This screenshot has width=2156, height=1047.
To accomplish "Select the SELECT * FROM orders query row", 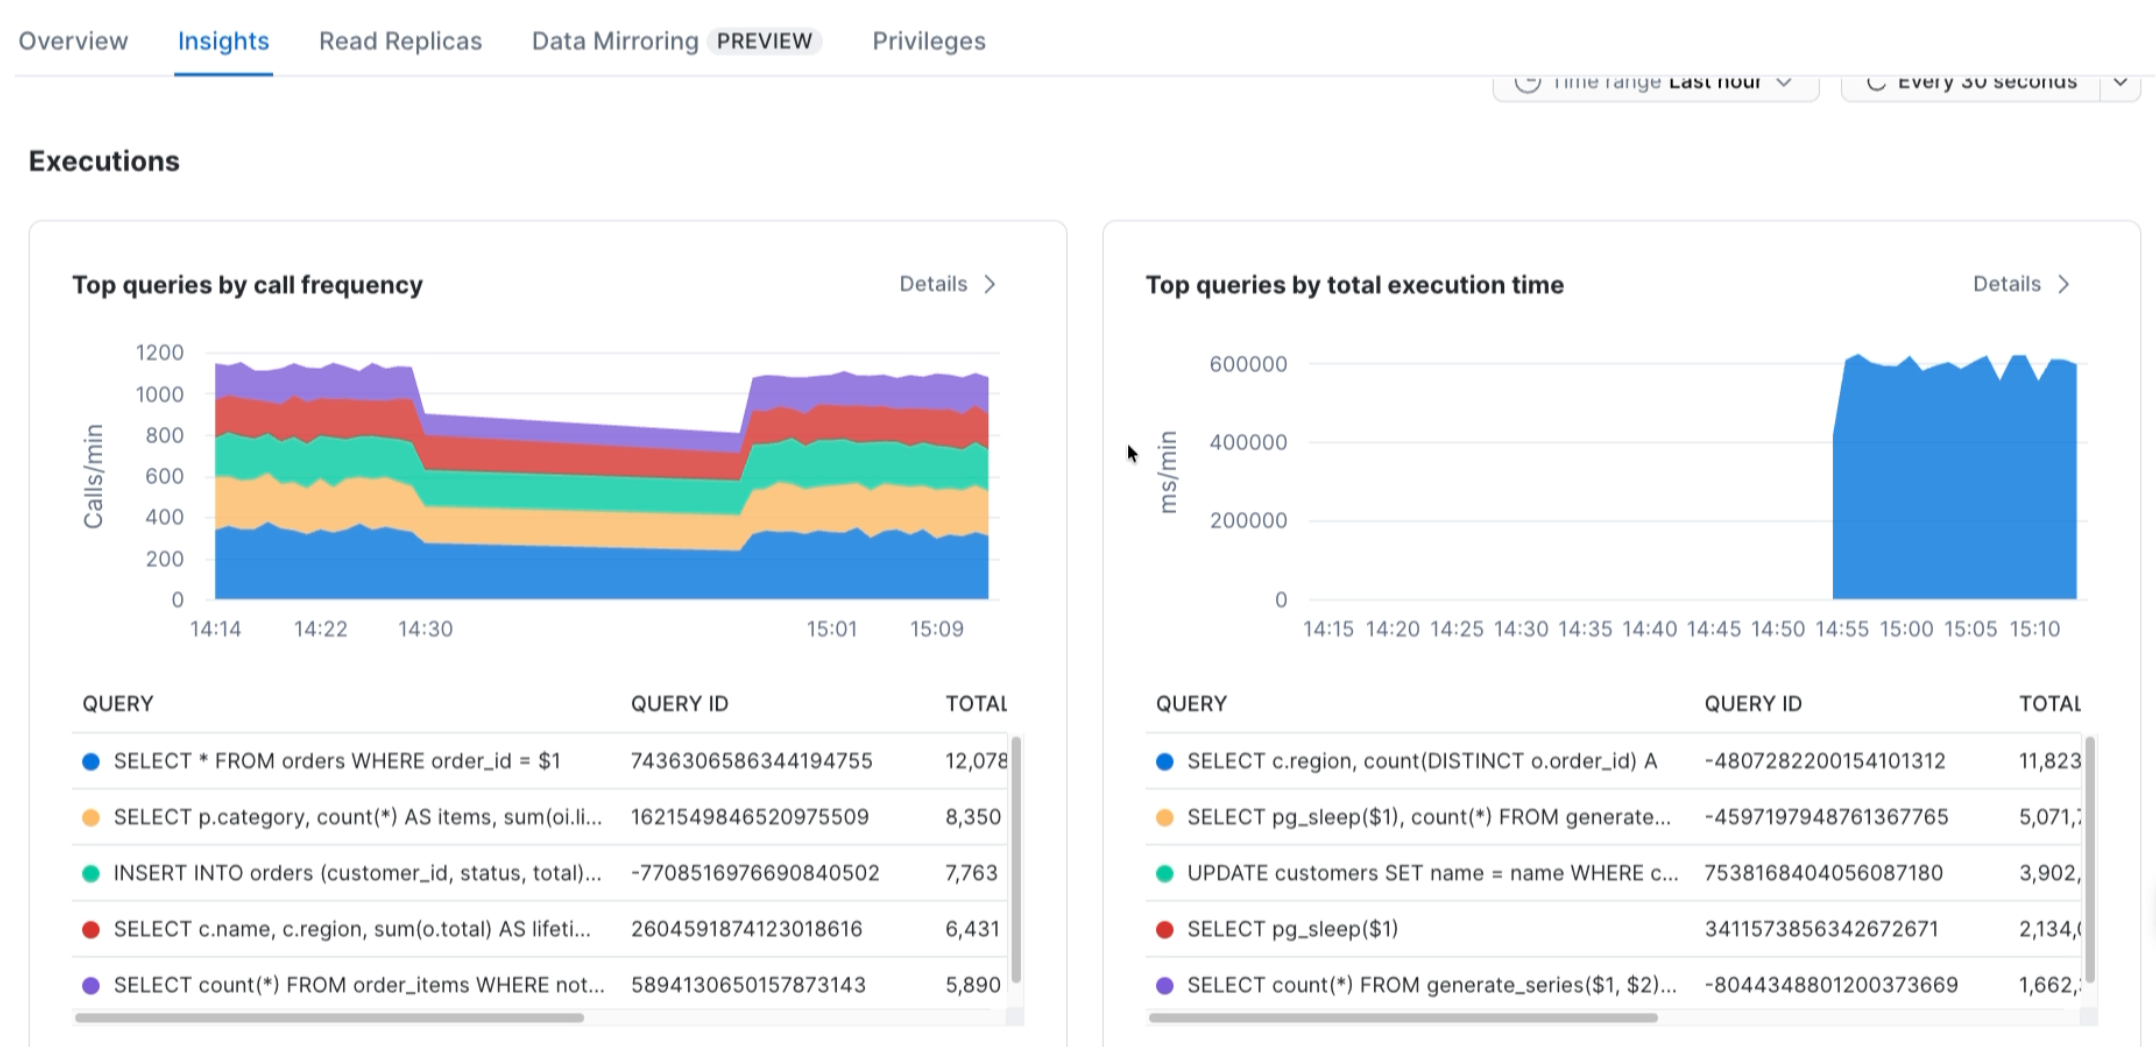I will click(x=540, y=761).
